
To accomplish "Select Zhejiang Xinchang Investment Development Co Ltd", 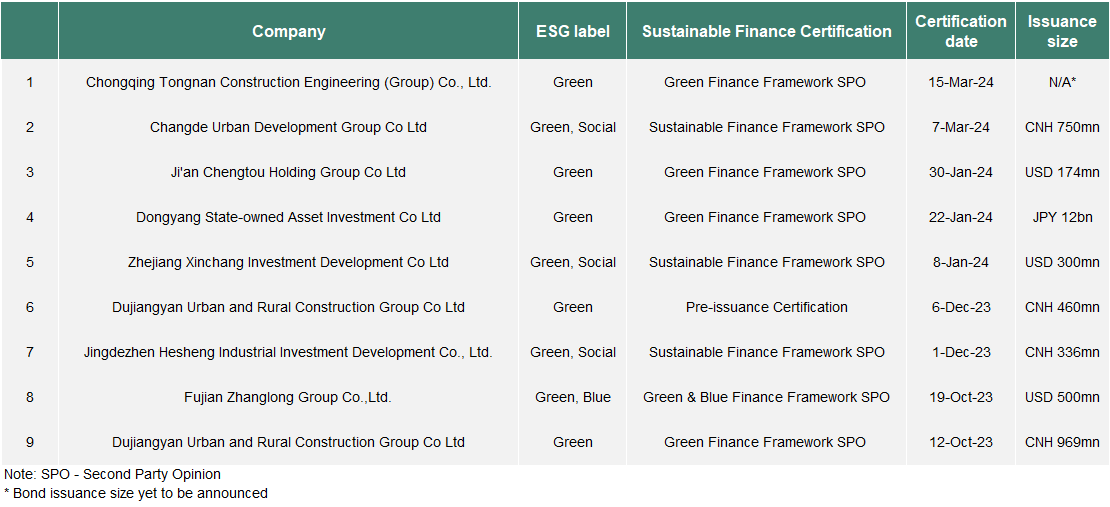I will pos(289,262).
